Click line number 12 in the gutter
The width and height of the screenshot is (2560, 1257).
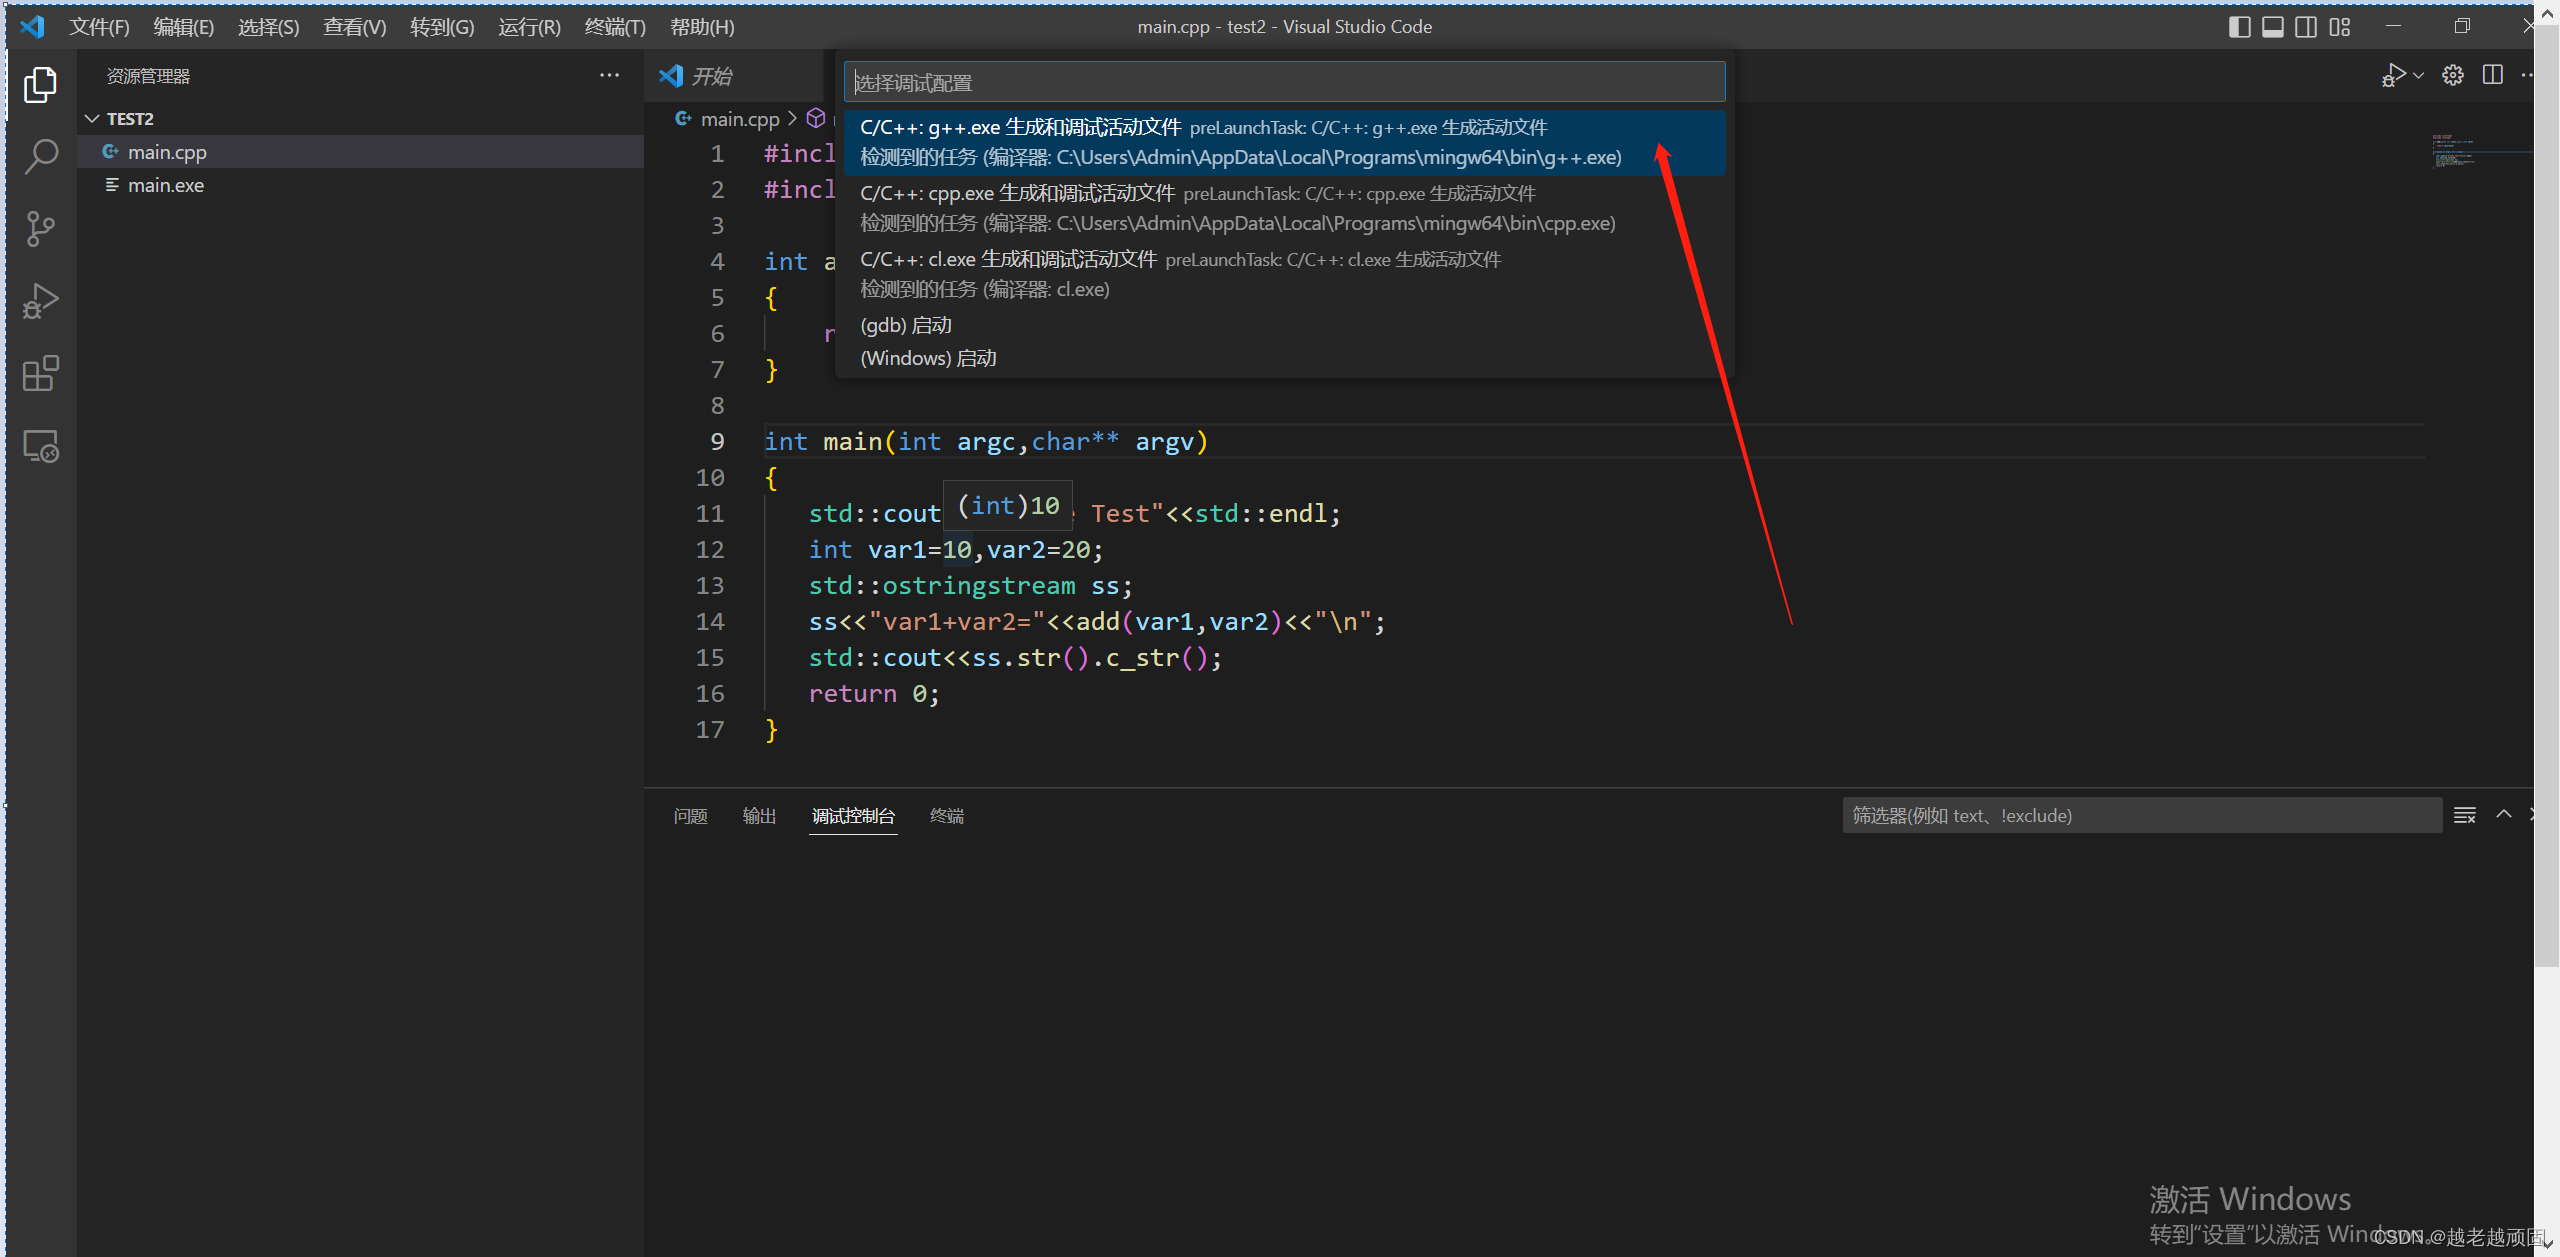(710, 550)
